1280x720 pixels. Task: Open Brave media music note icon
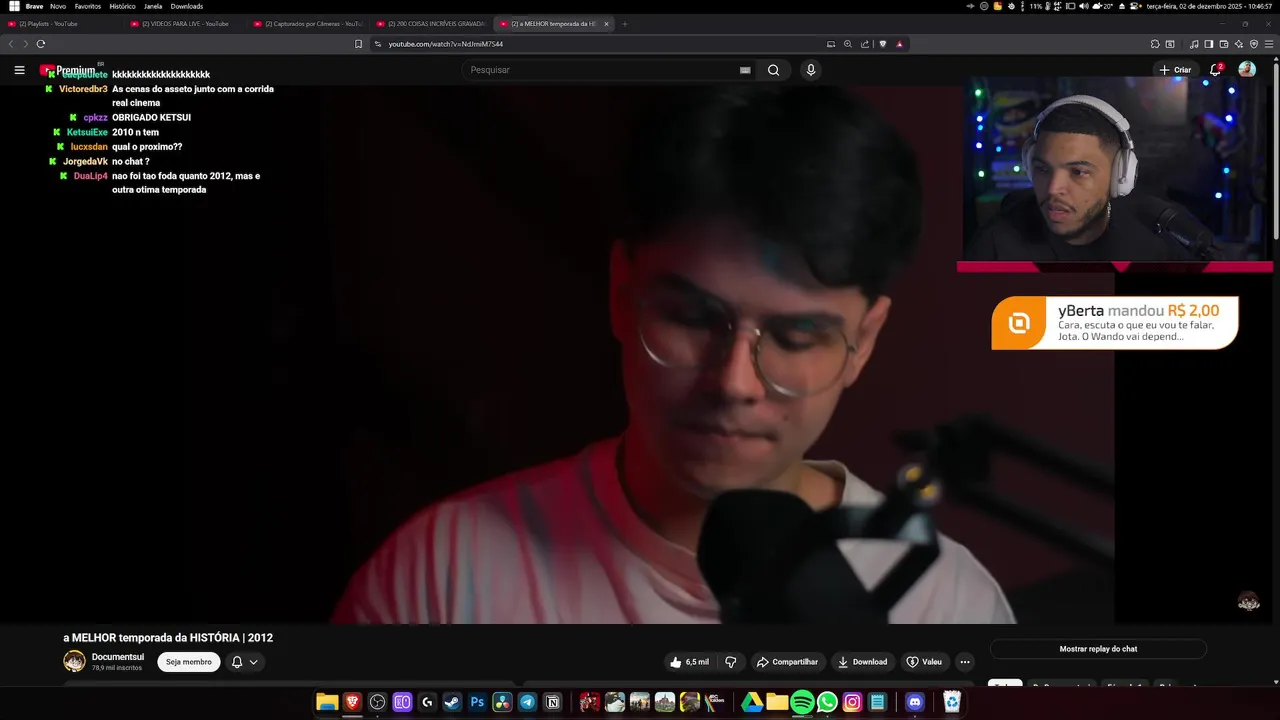click(1194, 44)
